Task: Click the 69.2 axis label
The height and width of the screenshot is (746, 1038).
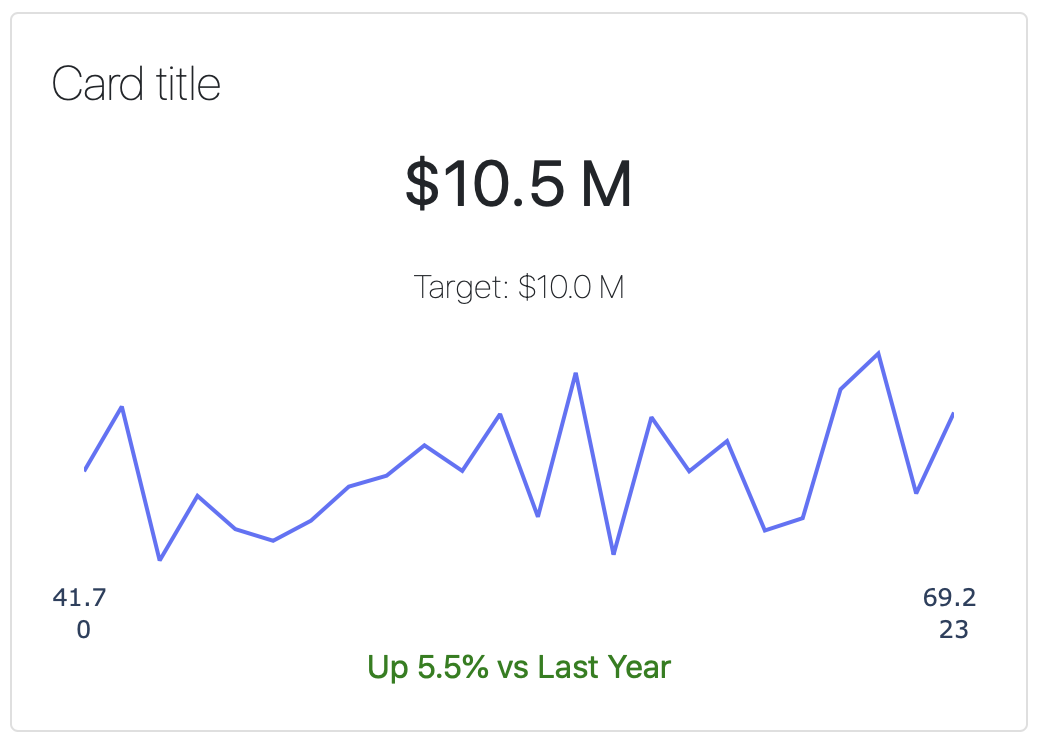Action: click(x=949, y=597)
